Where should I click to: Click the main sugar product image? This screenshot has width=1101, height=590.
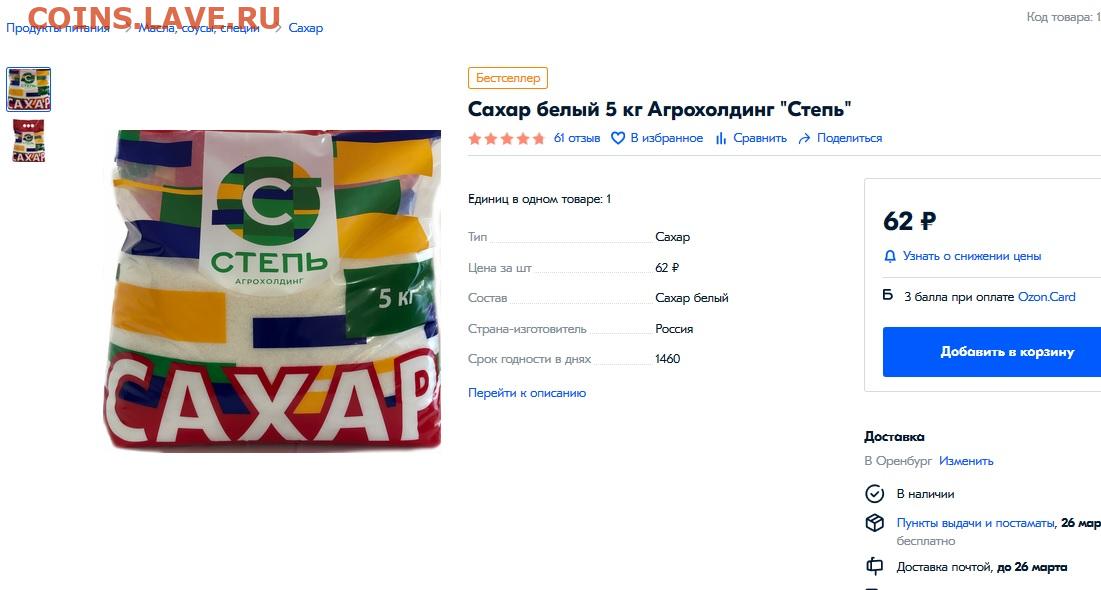coord(272,290)
